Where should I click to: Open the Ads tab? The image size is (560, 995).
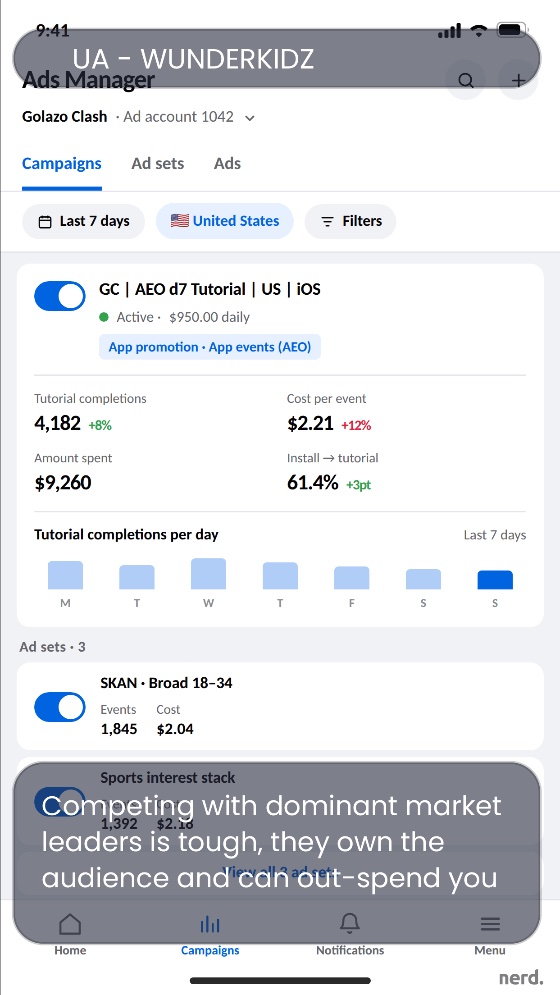tap(227, 164)
